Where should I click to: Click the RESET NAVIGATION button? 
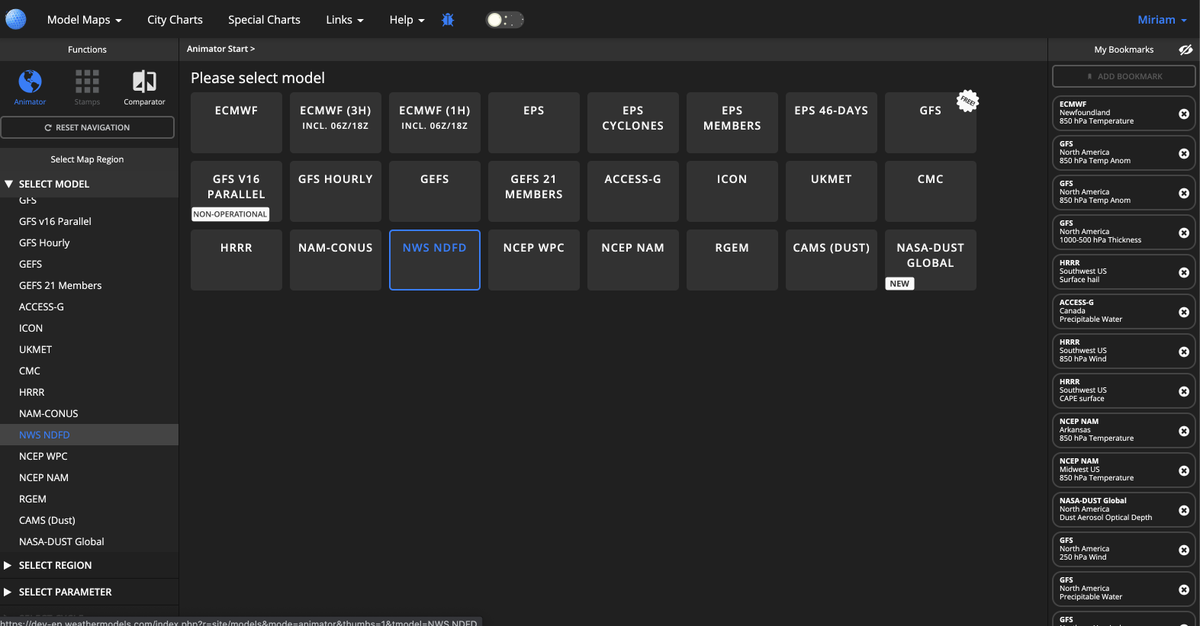pos(87,127)
